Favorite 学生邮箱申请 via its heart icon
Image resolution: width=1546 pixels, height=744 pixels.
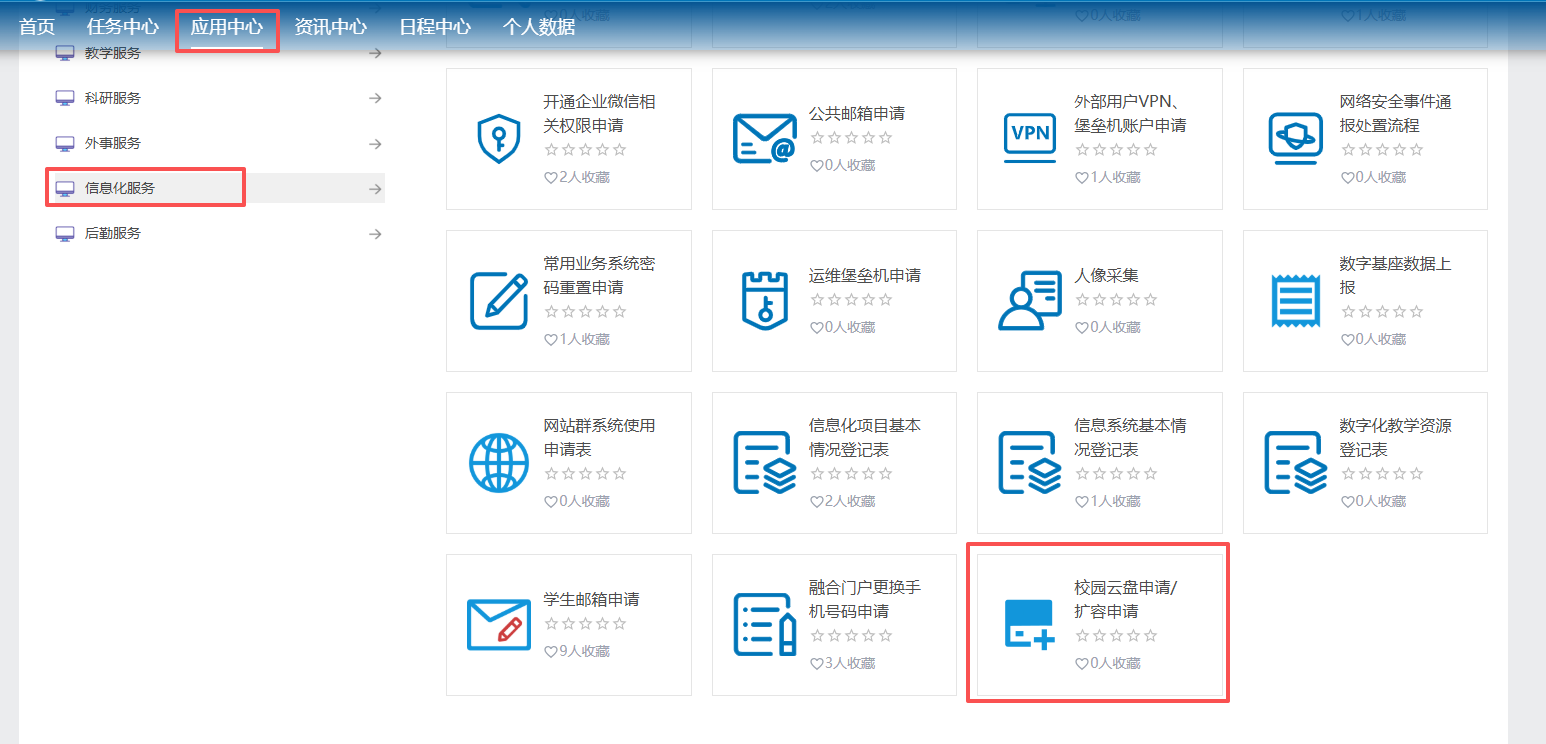tap(550, 652)
